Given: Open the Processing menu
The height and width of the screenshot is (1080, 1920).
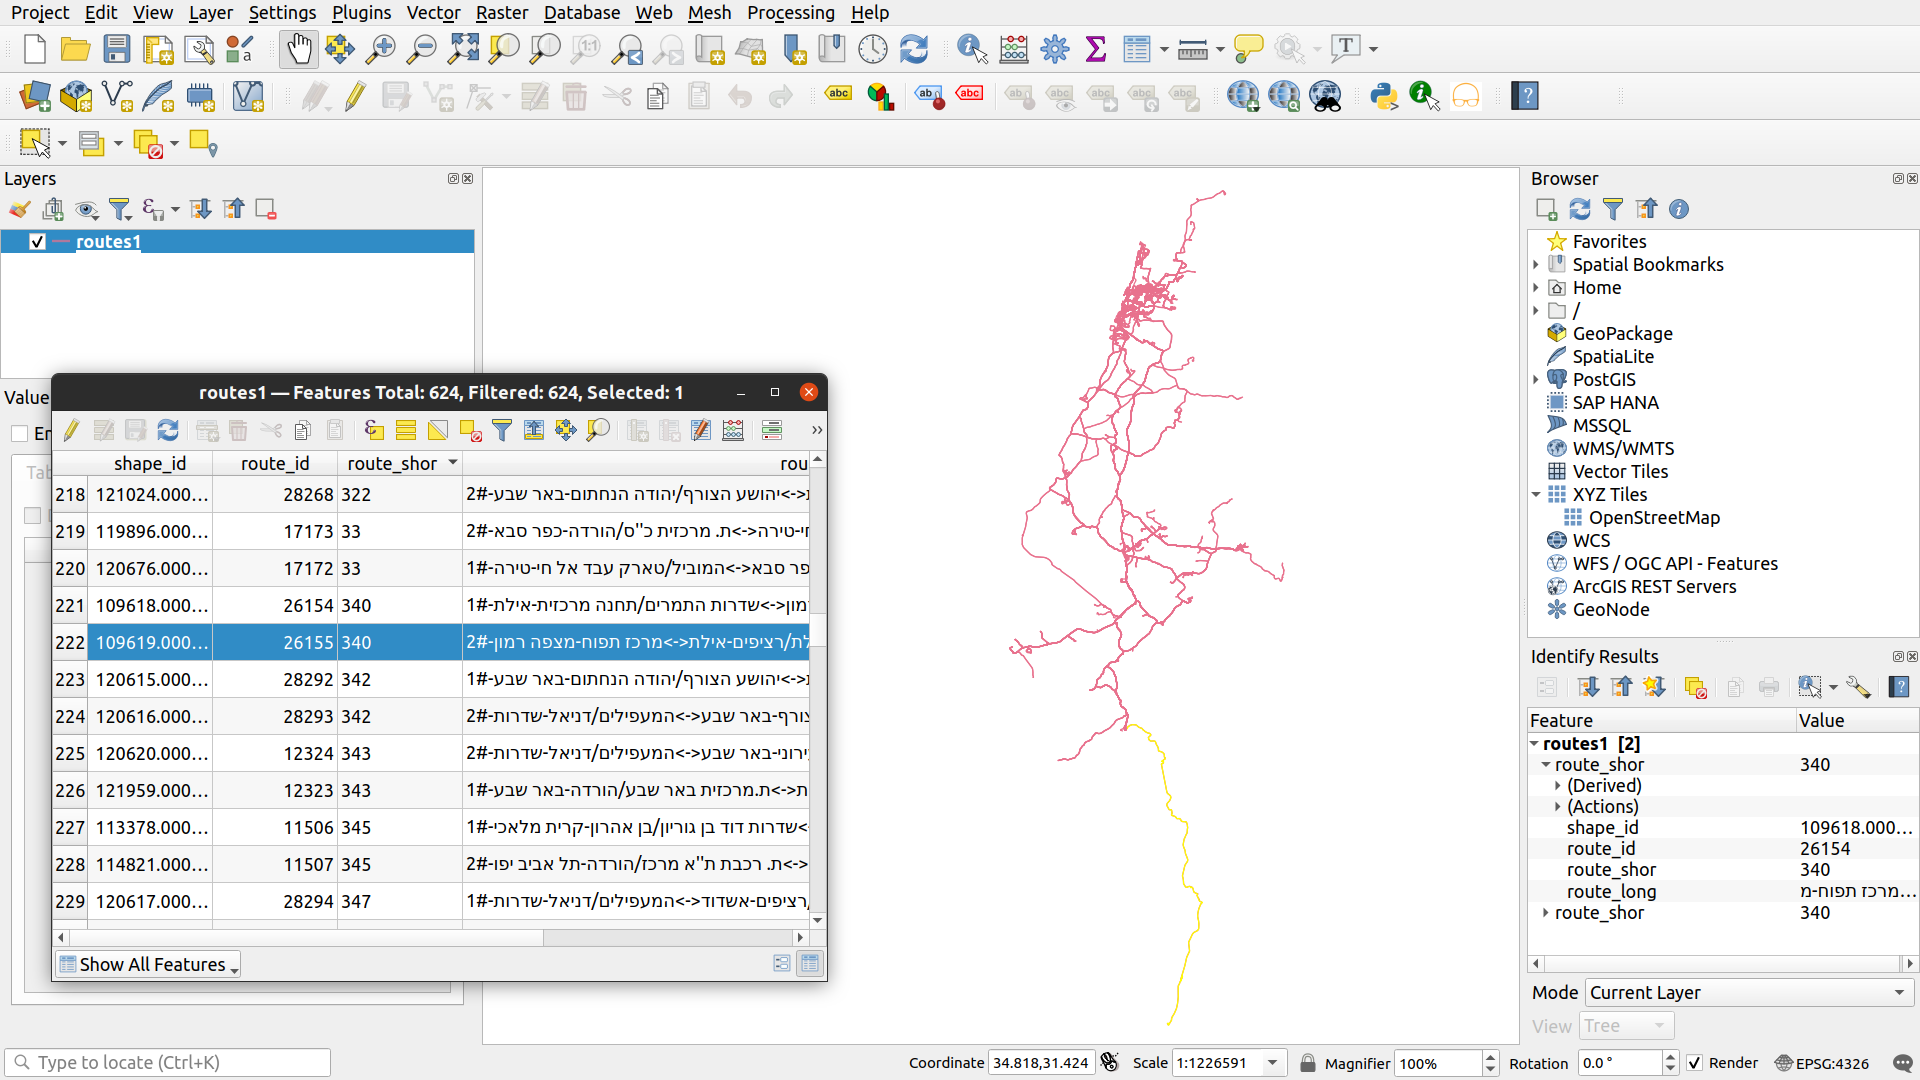Looking at the screenshot, I should [x=790, y=13].
